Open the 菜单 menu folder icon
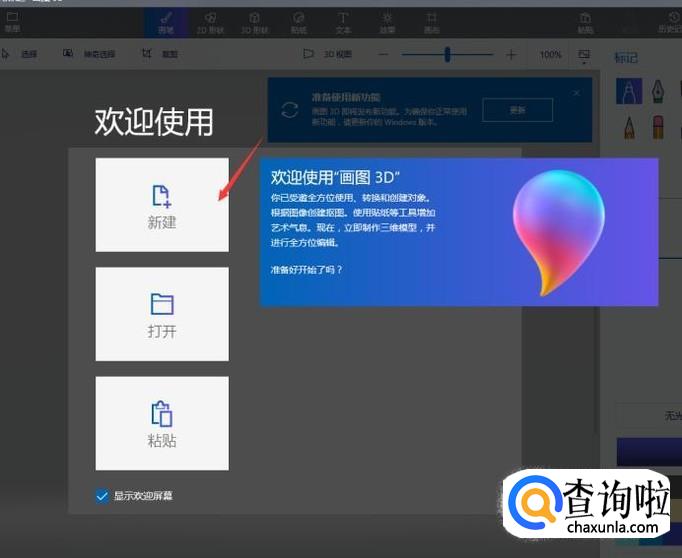The image size is (682, 558). [12, 23]
